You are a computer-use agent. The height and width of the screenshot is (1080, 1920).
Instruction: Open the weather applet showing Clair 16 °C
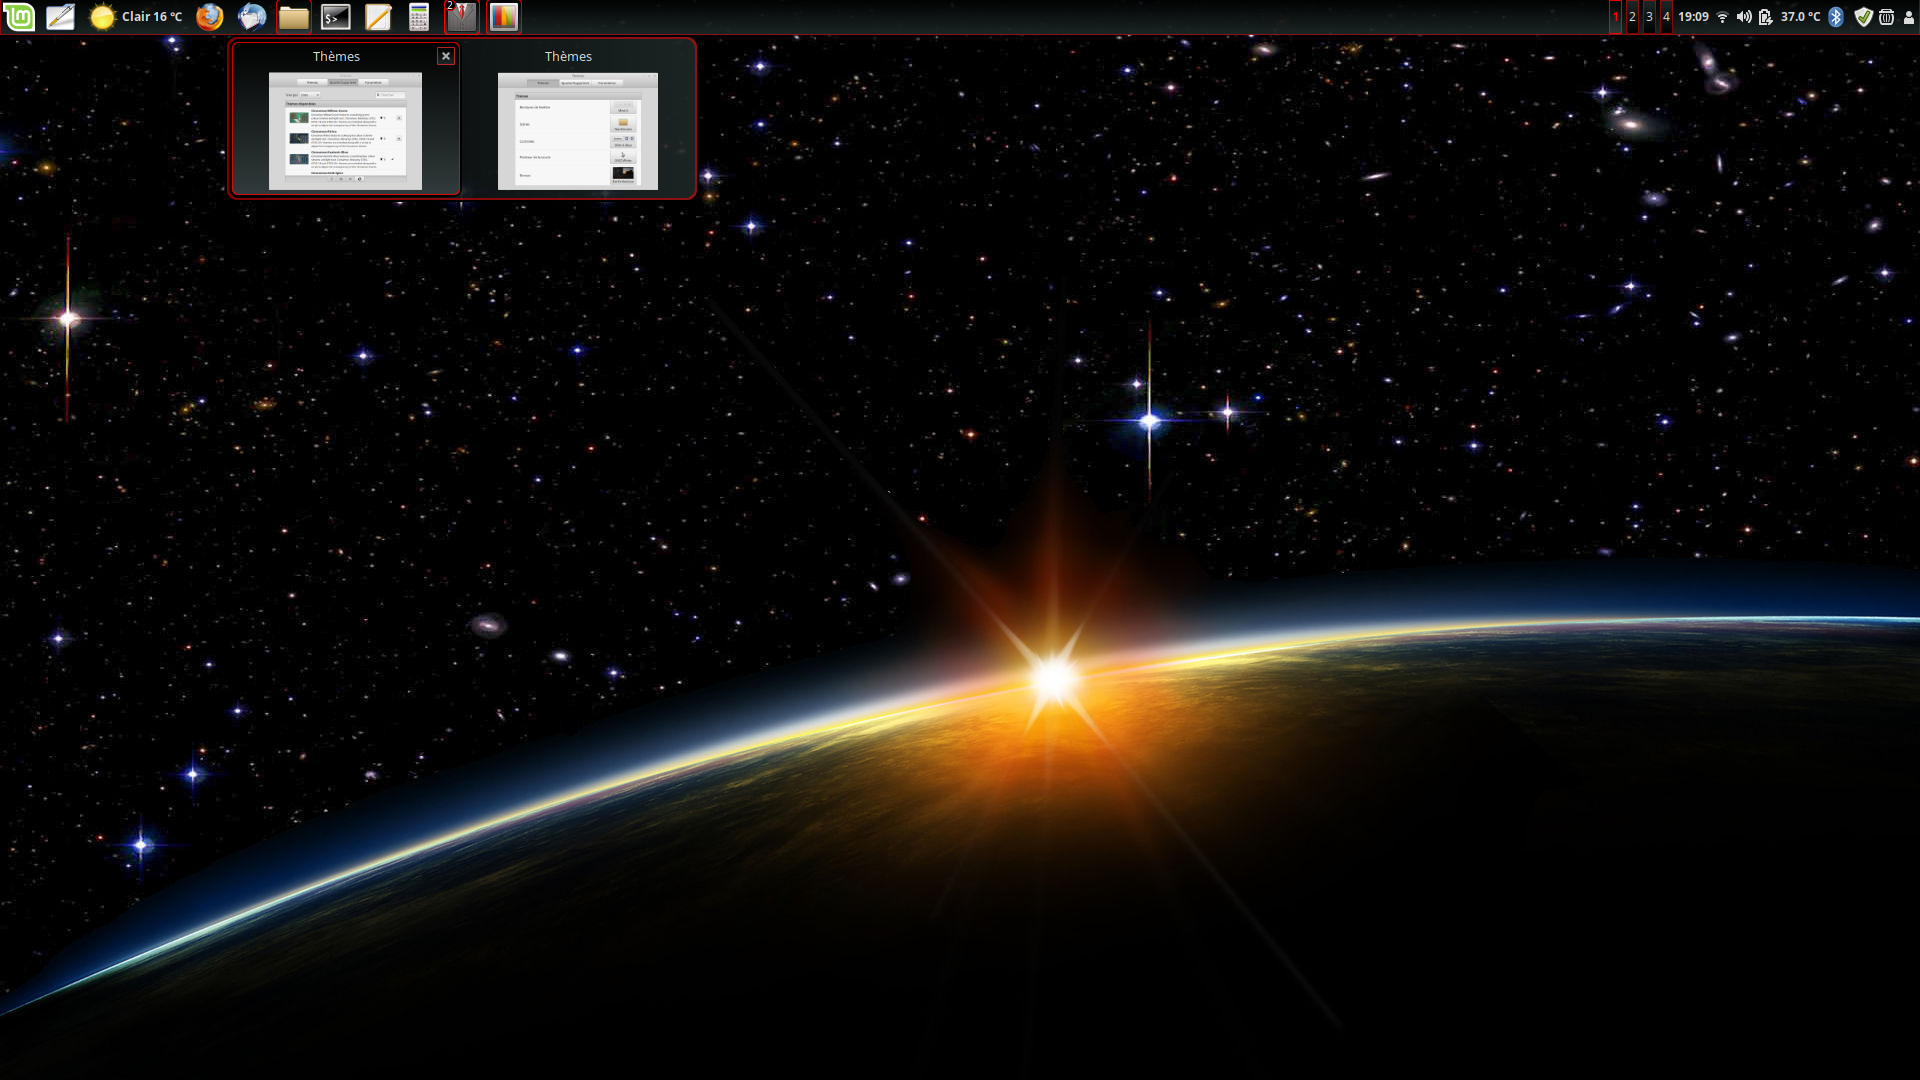(x=136, y=16)
